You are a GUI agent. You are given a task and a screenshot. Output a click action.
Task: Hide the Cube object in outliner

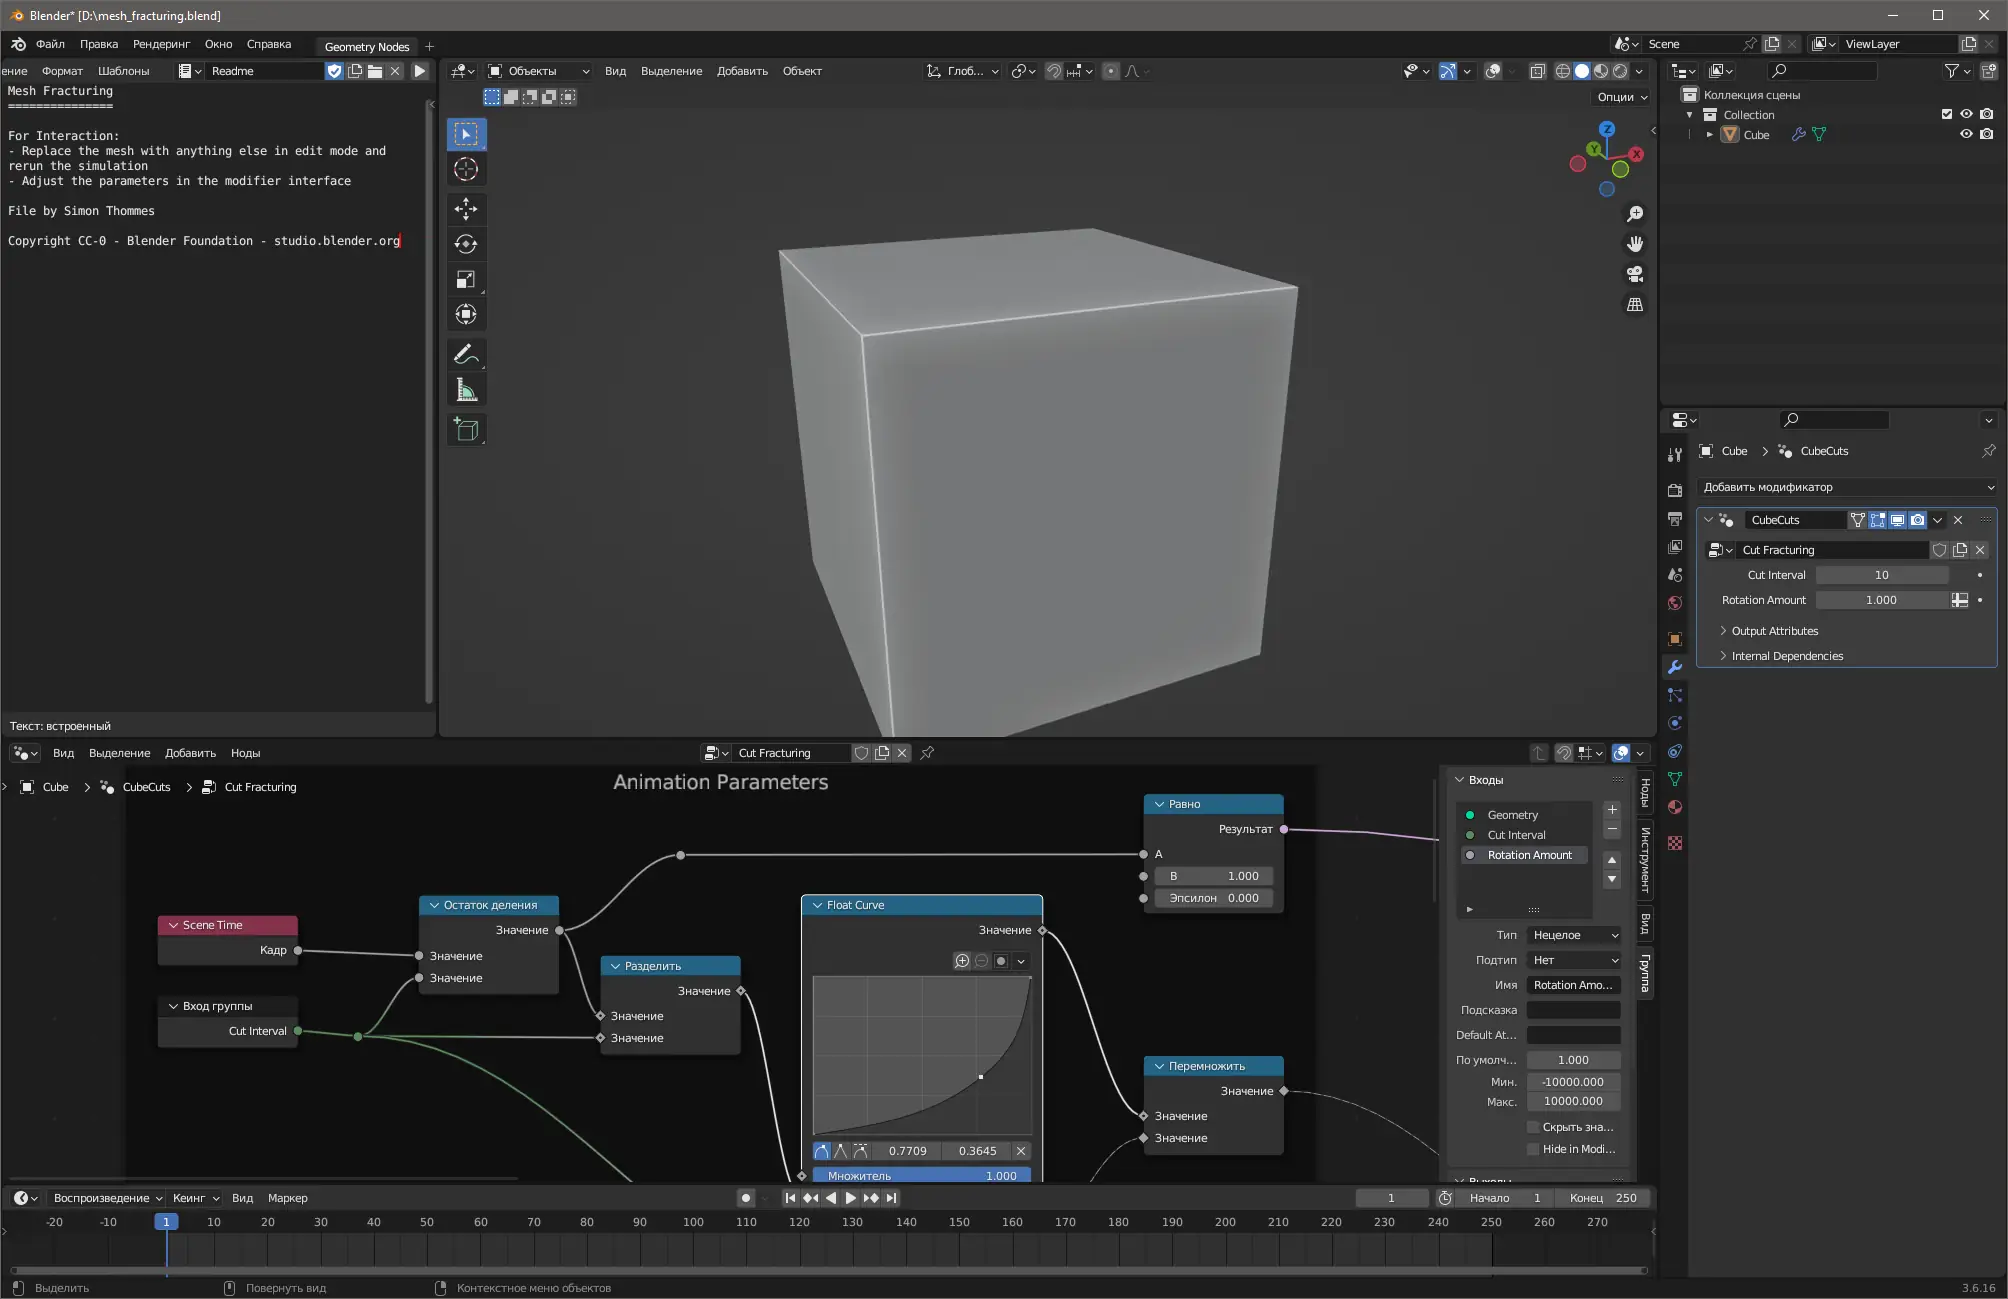[1966, 134]
